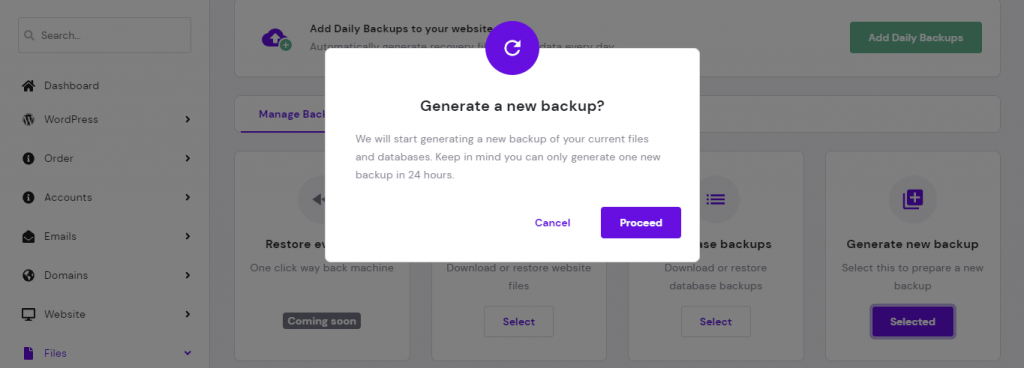
Task: Expand the Order section arrow
Action: coord(187,159)
